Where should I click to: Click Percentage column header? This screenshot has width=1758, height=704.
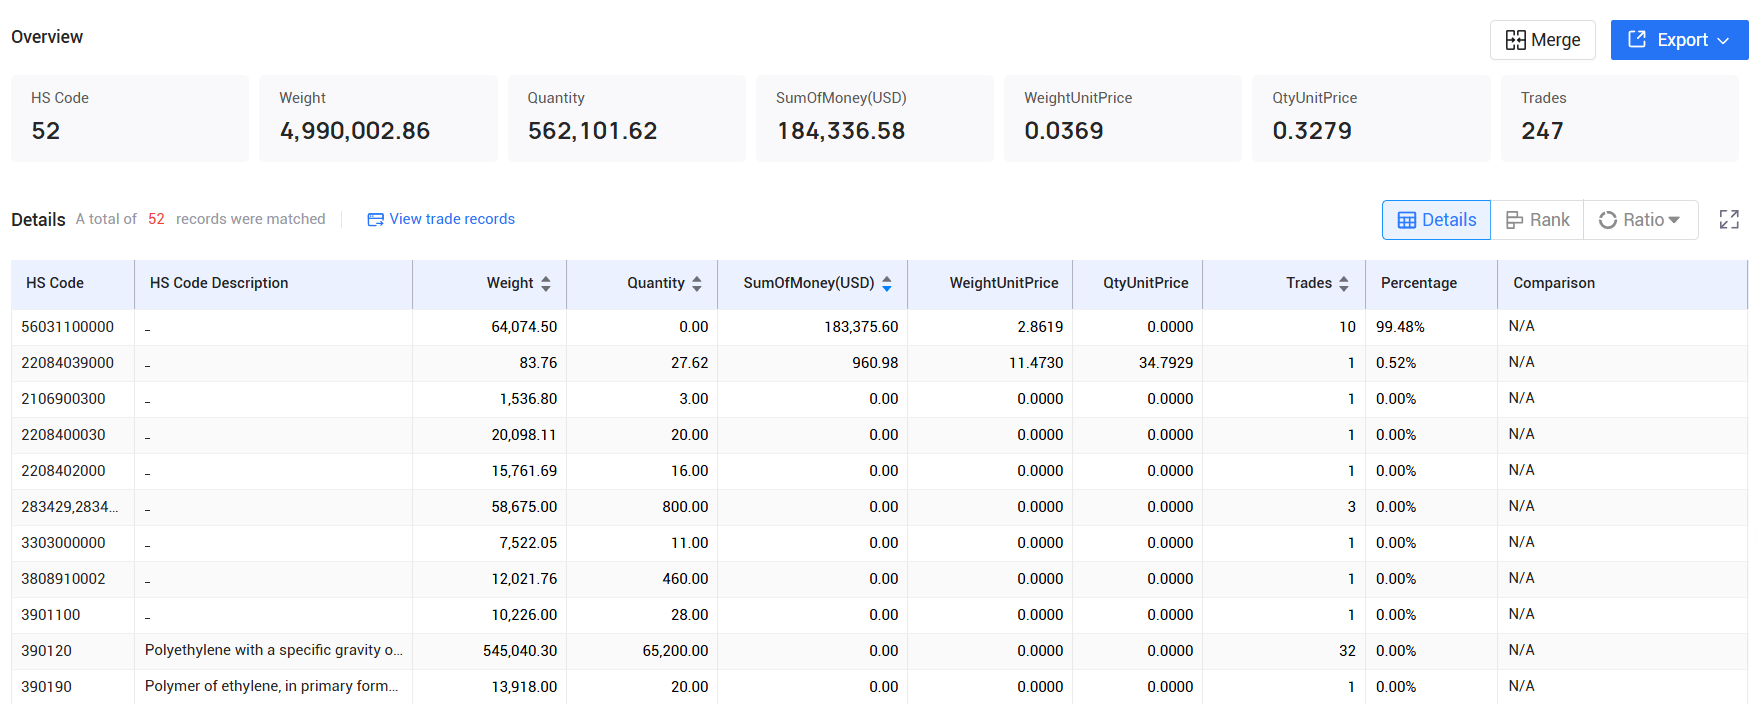coord(1431,284)
